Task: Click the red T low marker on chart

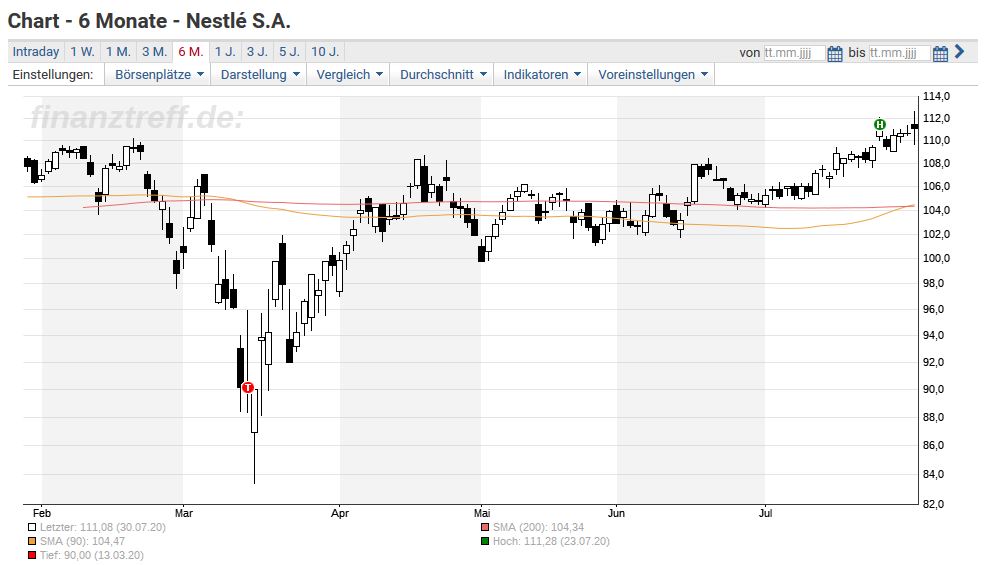Action: point(247,388)
